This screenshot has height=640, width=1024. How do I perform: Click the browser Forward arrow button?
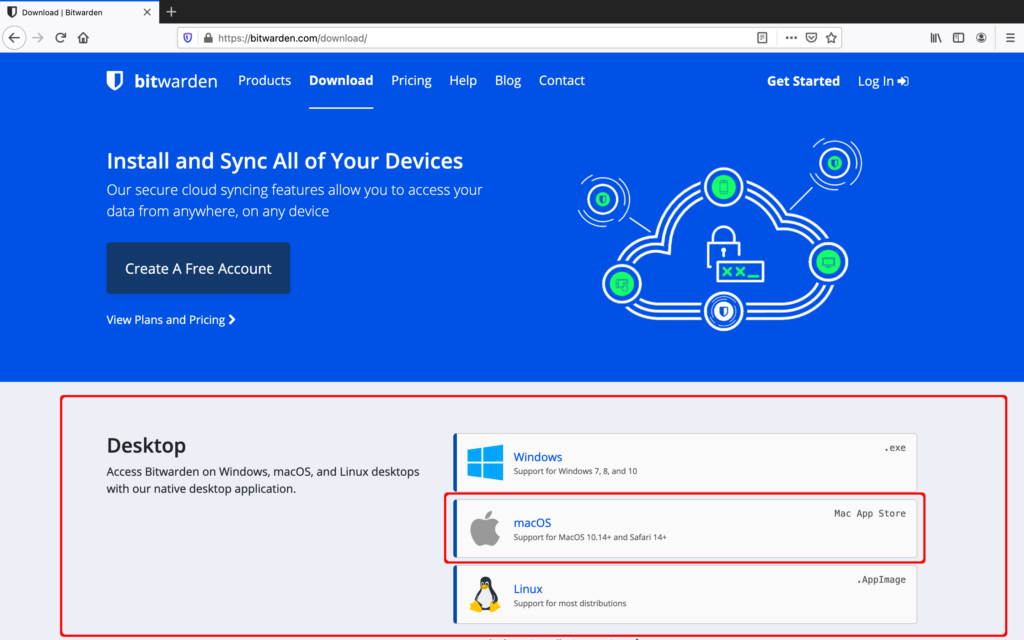[38, 38]
